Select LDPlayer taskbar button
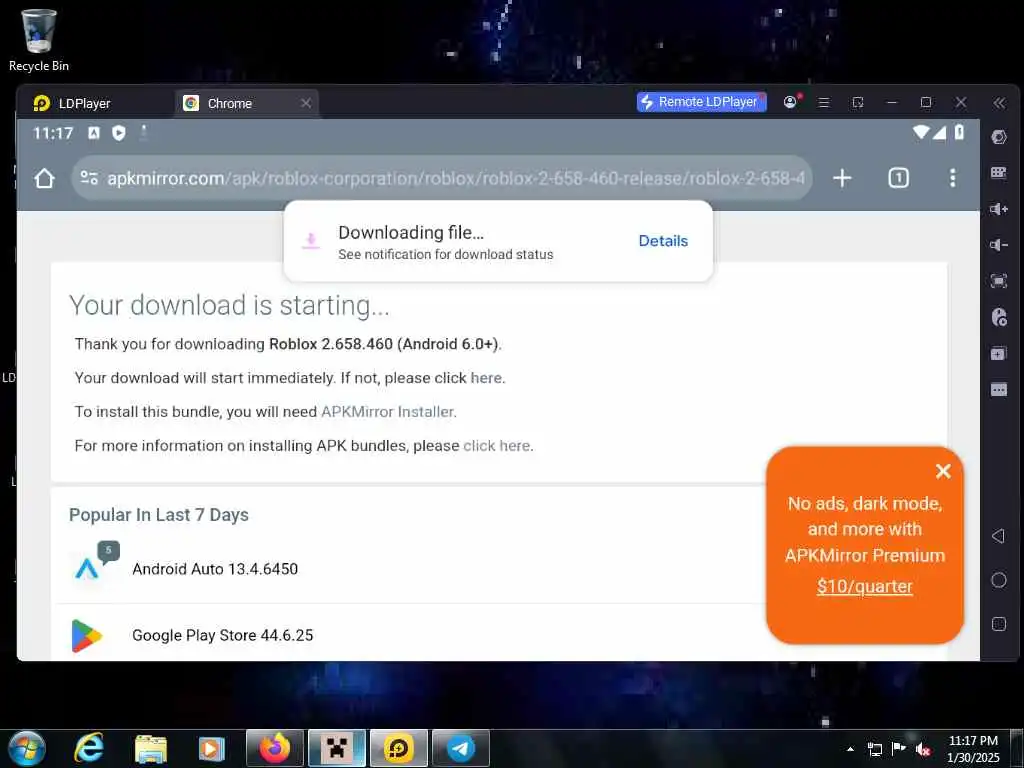This screenshot has height=768, width=1024. tap(398, 748)
